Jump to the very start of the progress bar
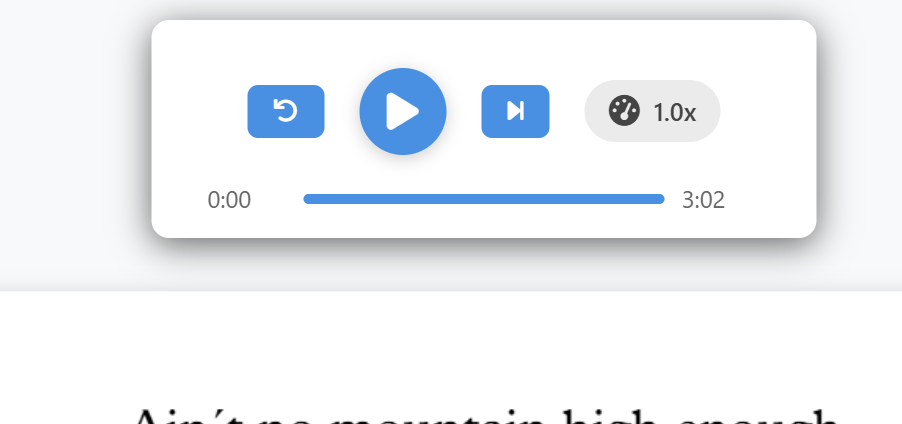 click(x=305, y=199)
